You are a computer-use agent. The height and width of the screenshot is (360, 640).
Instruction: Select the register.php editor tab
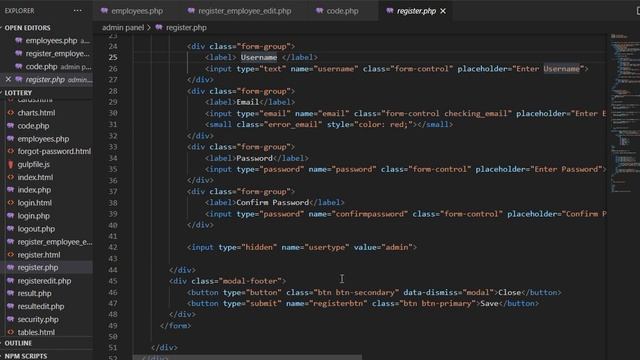click(416, 11)
